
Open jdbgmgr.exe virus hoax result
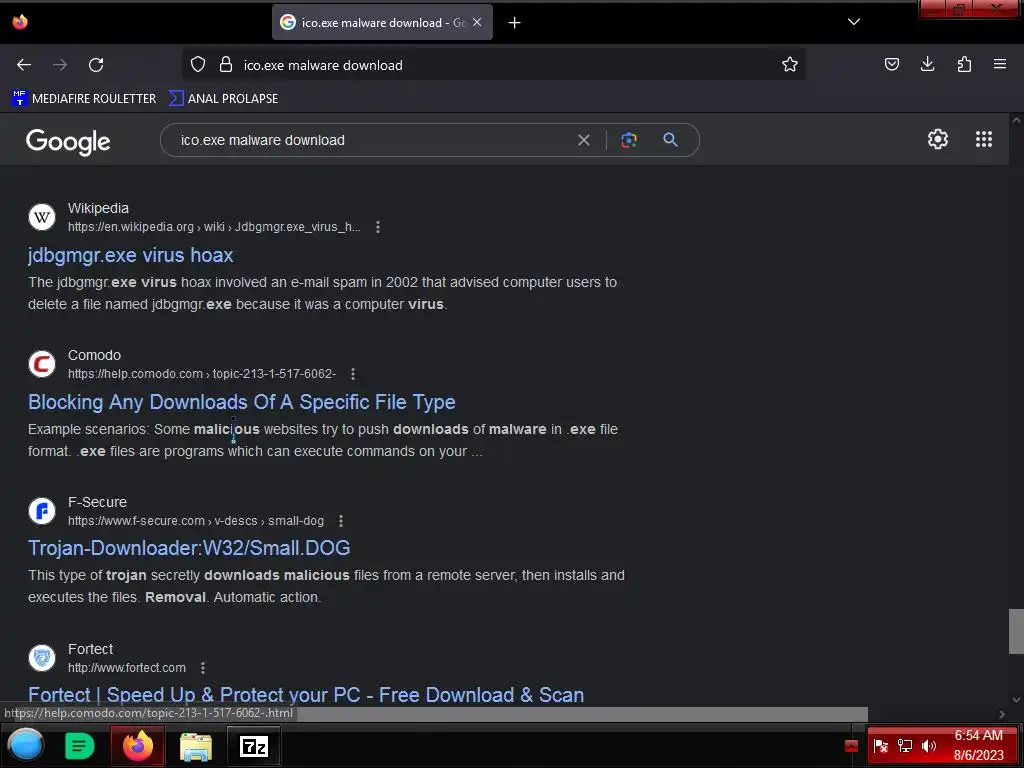point(131,255)
